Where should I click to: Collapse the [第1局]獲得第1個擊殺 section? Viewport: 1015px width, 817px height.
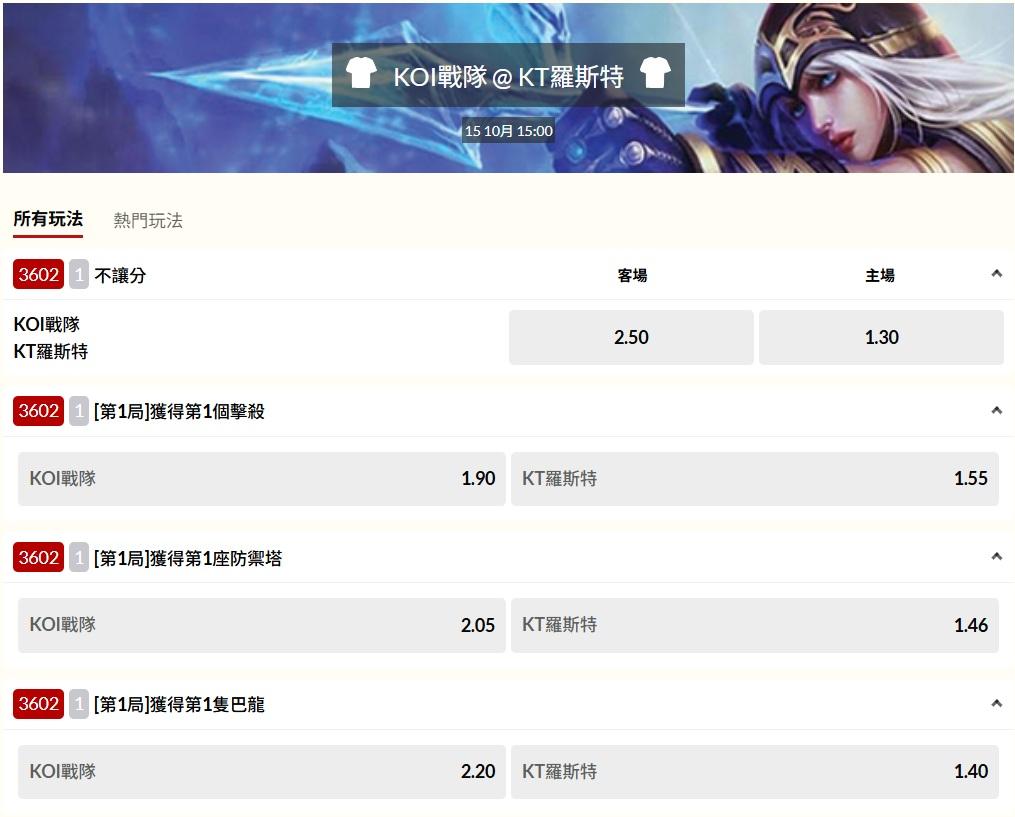(997, 410)
